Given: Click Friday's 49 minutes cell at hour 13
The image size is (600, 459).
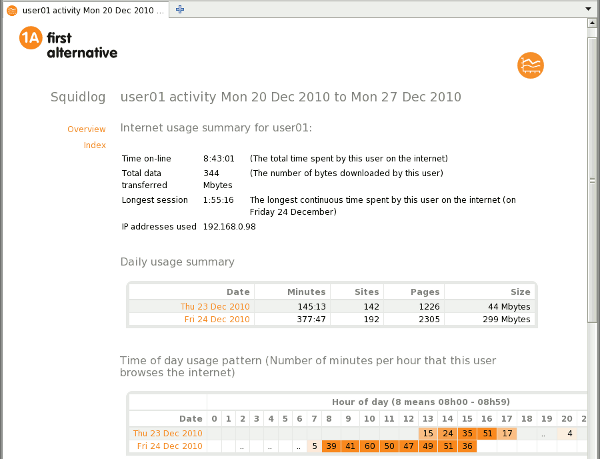Looking at the screenshot, I should [428, 446].
